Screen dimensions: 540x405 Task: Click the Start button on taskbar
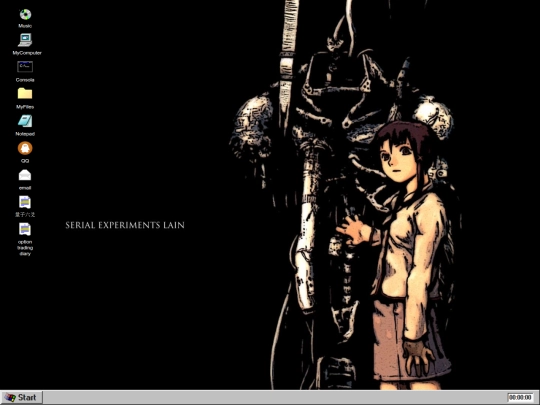pos(21,397)
